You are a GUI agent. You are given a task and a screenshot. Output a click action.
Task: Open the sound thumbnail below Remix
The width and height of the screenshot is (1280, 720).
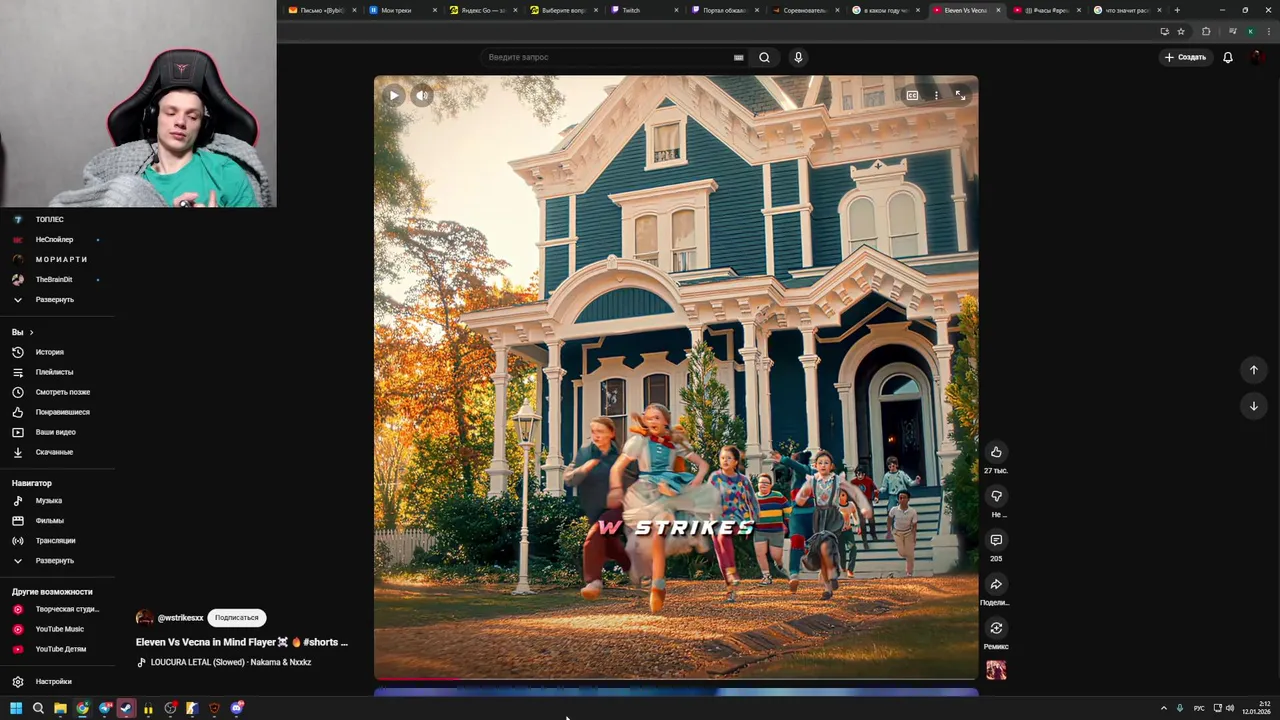(x=996, y=670)
